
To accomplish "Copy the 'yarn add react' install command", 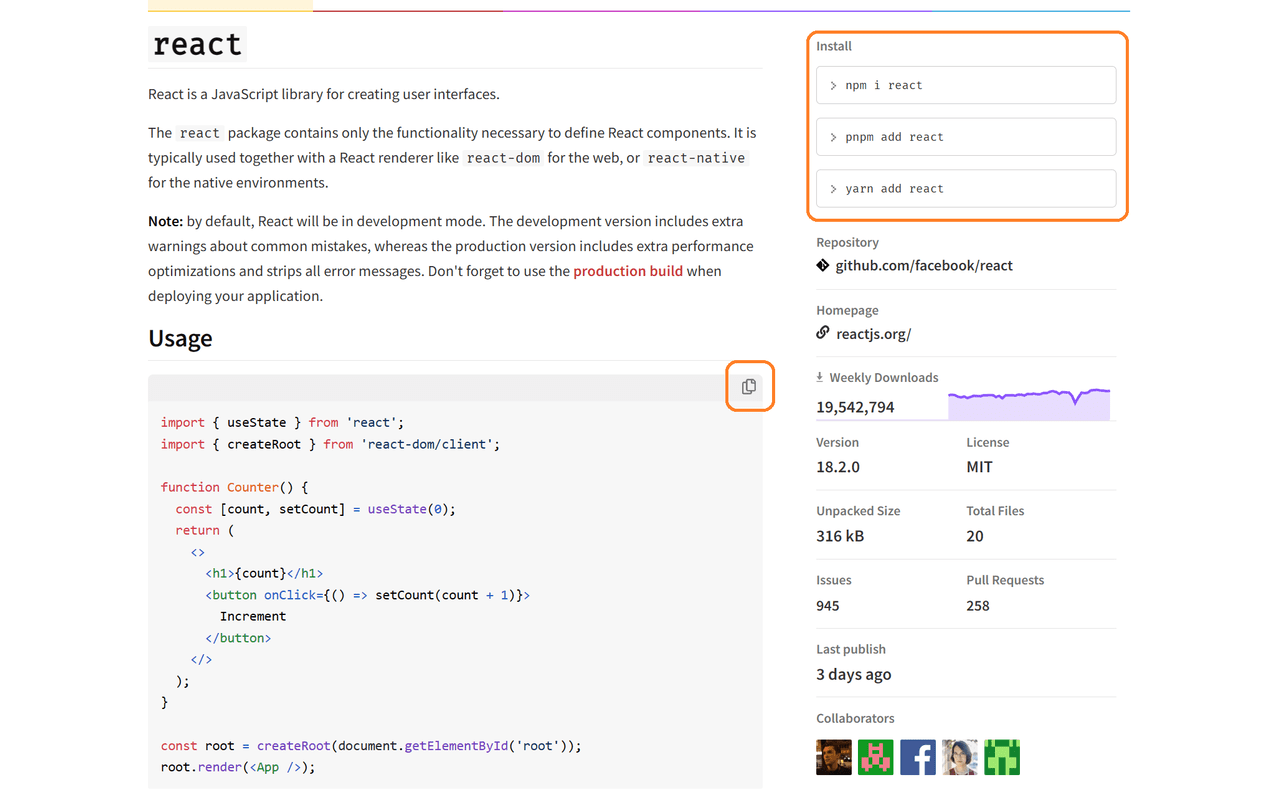I will (966, 188).
